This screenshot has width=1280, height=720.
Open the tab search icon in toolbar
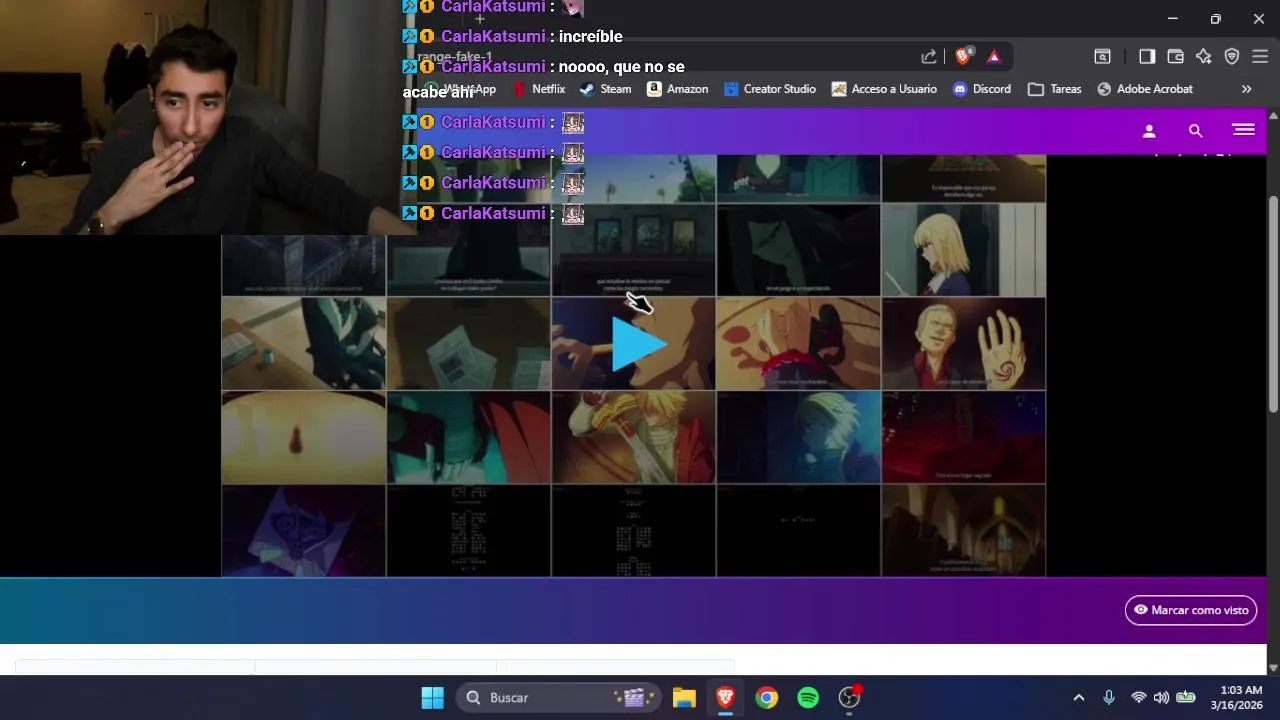(x=1102, y=57)
